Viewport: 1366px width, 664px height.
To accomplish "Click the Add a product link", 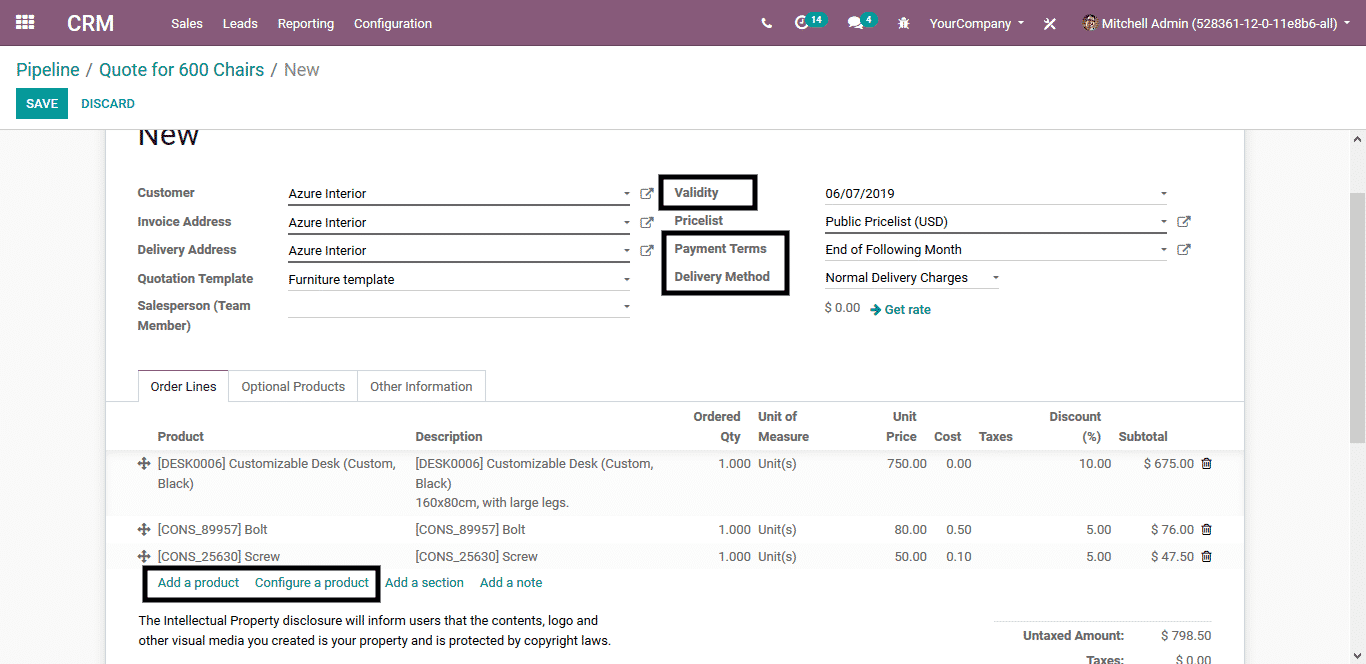I will tap(198, 583).
